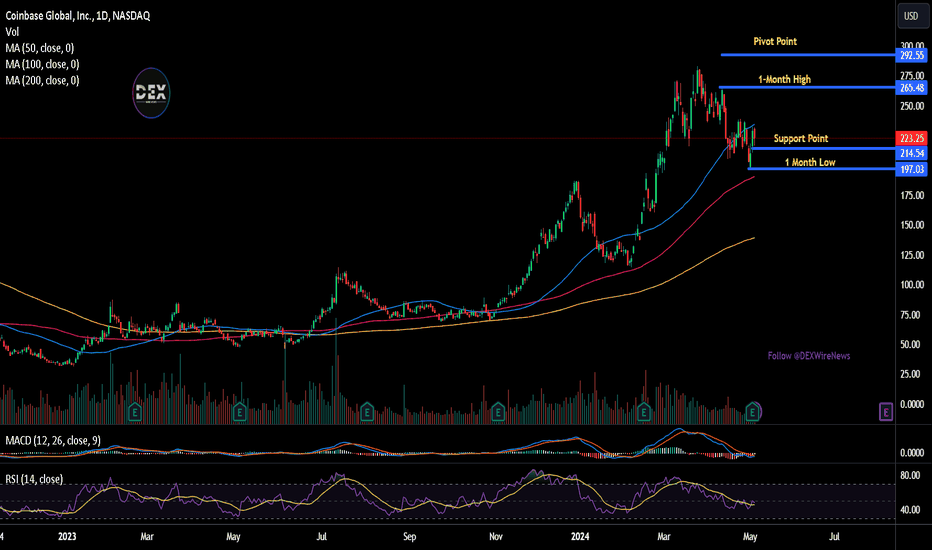Open the earnings marker near August 2023

tap(367, 411)
